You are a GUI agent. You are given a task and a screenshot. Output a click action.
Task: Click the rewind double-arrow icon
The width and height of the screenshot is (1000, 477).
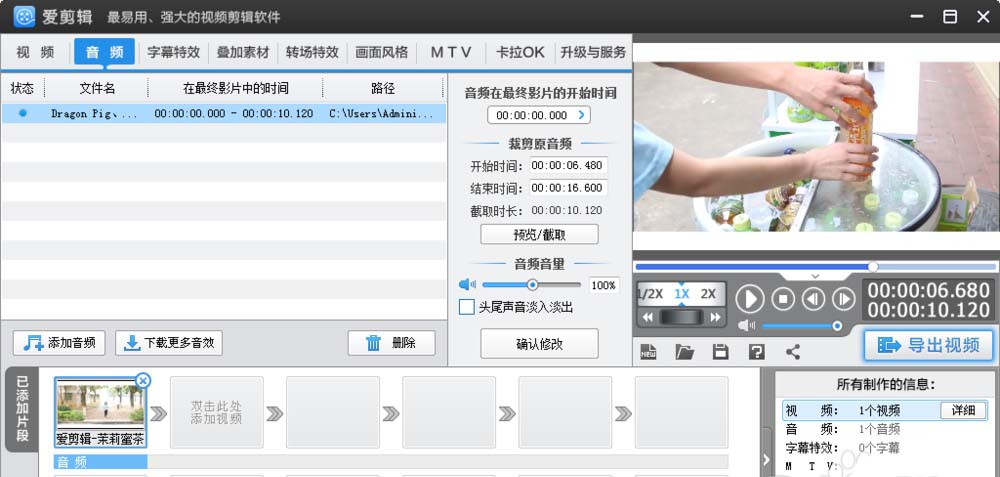coord(648,317)
